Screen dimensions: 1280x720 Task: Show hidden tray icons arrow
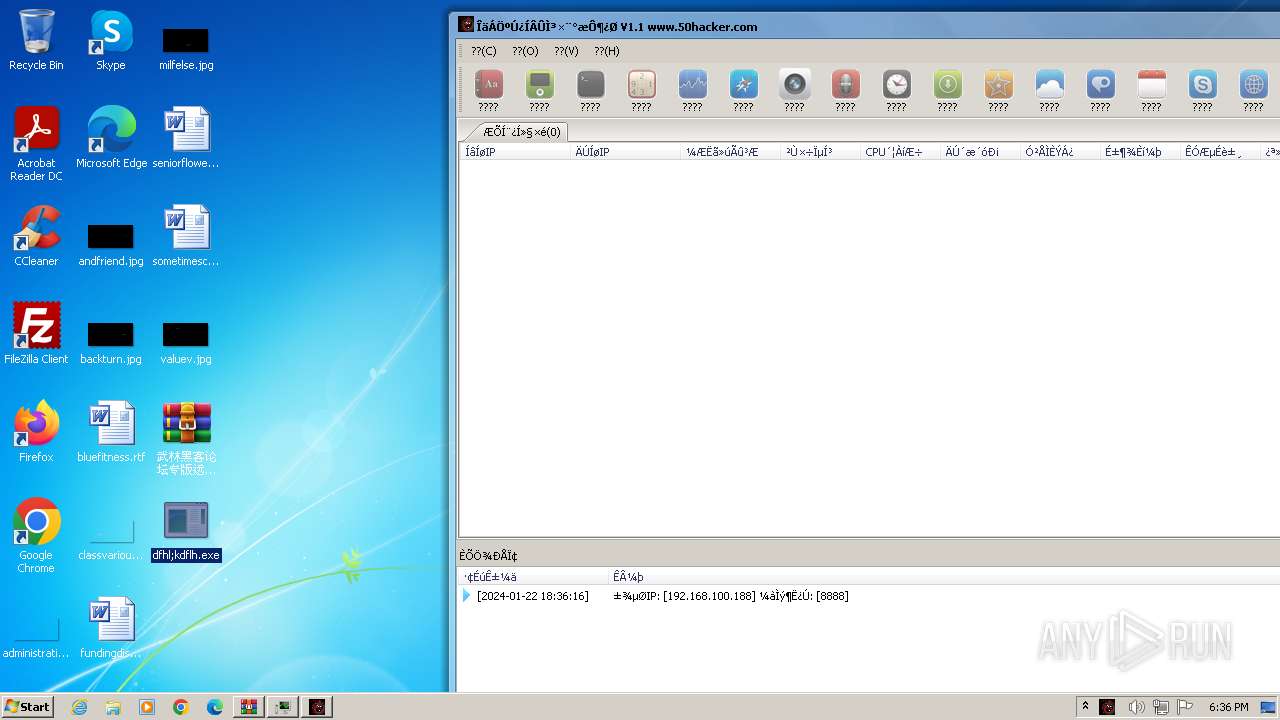point(1085,707)
